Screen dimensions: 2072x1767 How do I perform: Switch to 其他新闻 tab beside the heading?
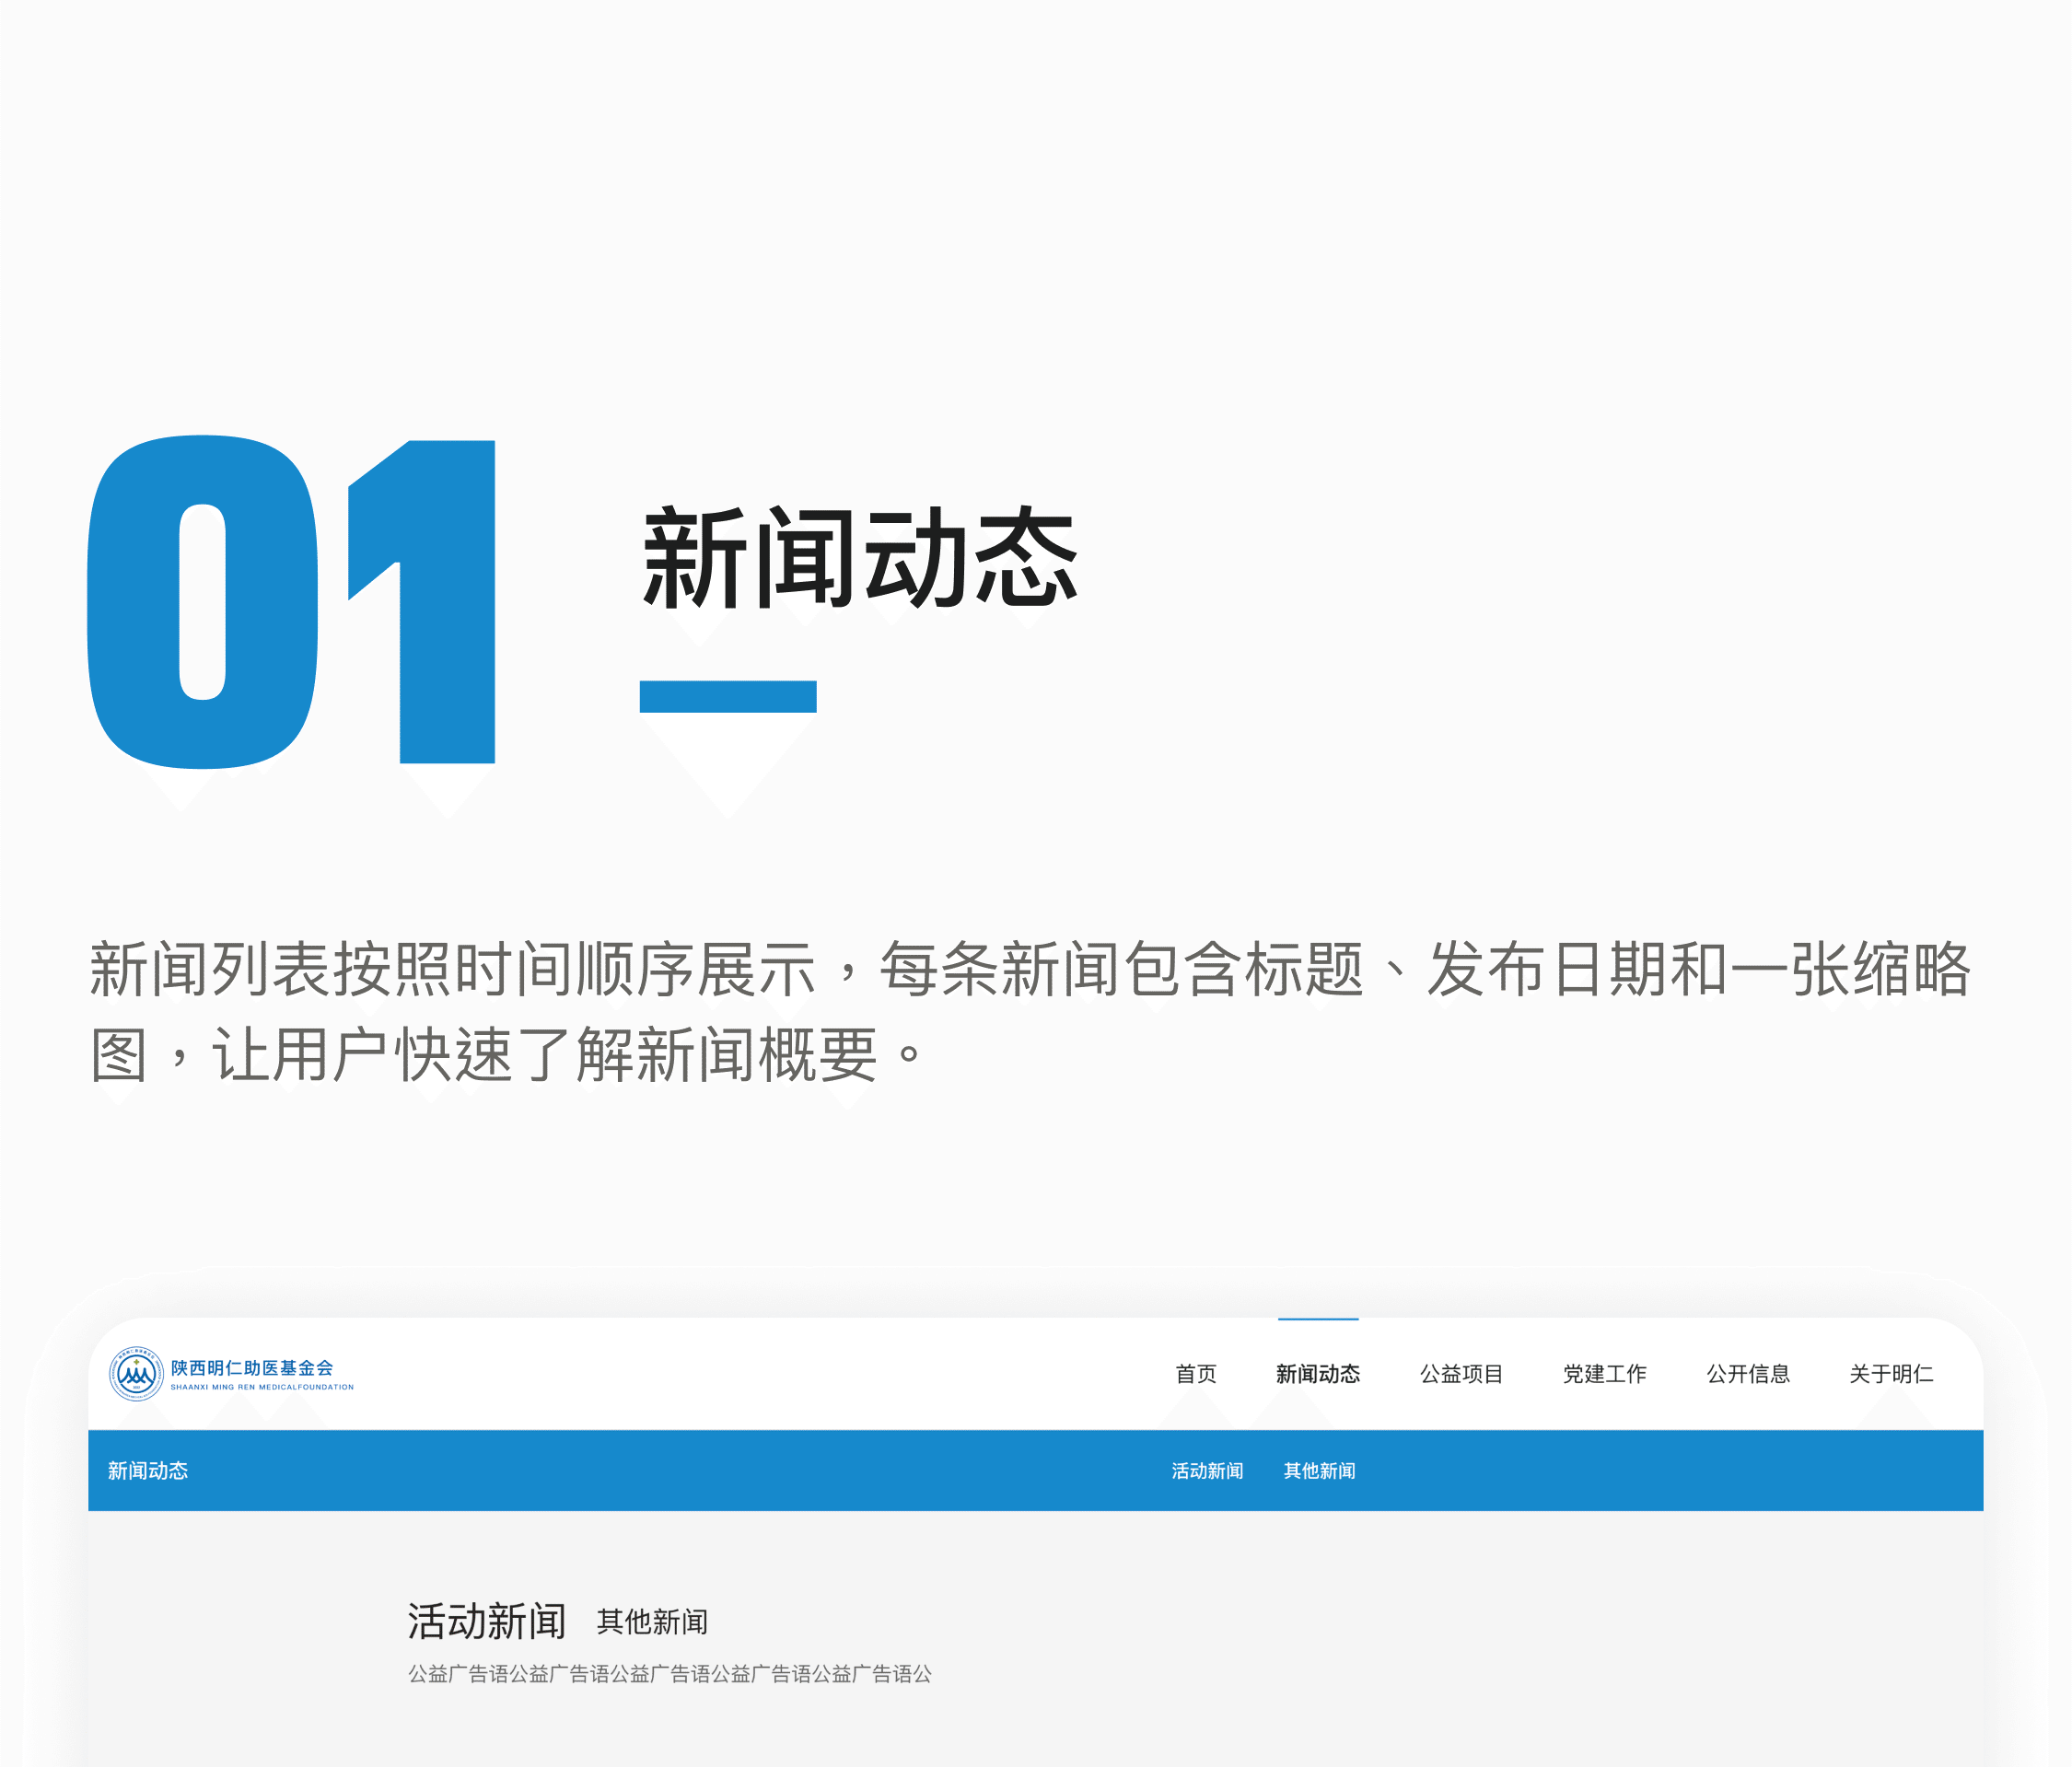pos(652,1622)
